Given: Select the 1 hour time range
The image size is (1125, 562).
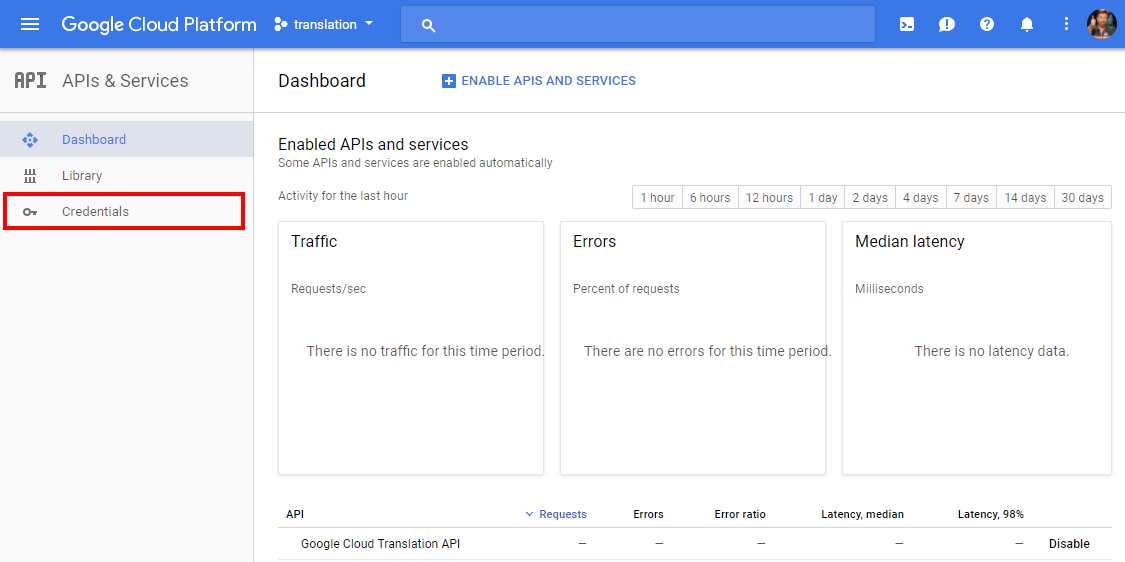Looking at the screenshot, I should (x=657, y=197).
